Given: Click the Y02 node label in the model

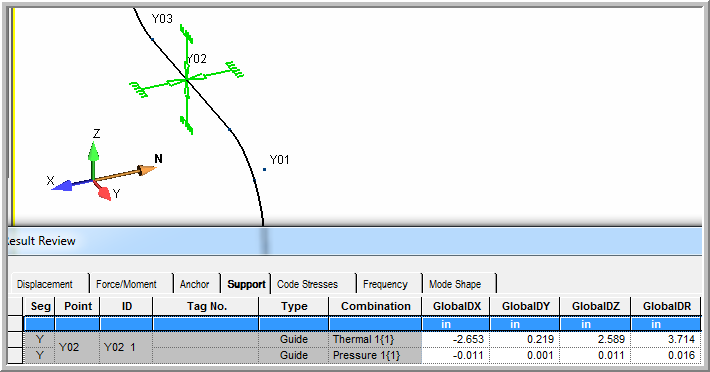Looking at the screenshot, I should tap(197, 59).
